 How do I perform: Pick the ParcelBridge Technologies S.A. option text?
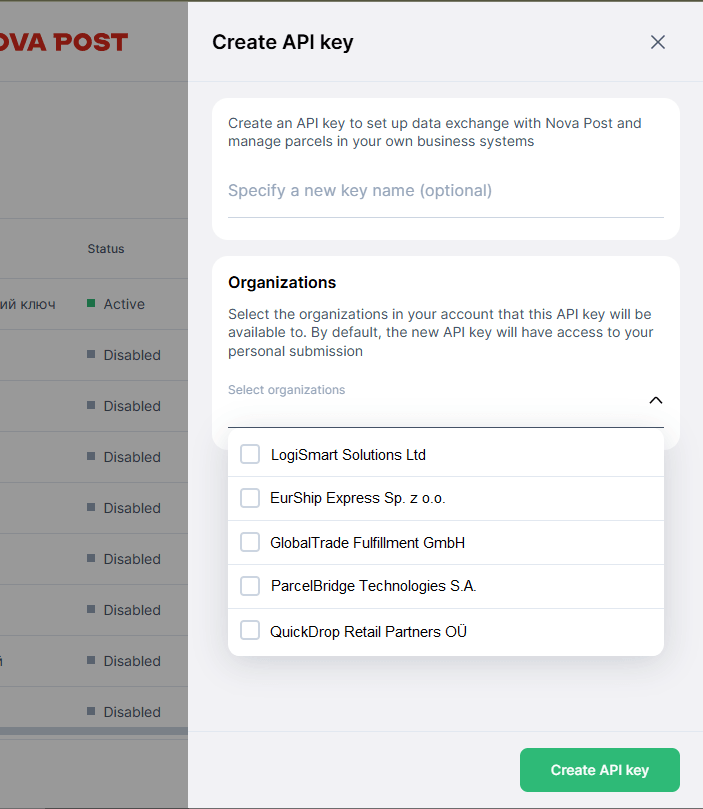[373, 586]
